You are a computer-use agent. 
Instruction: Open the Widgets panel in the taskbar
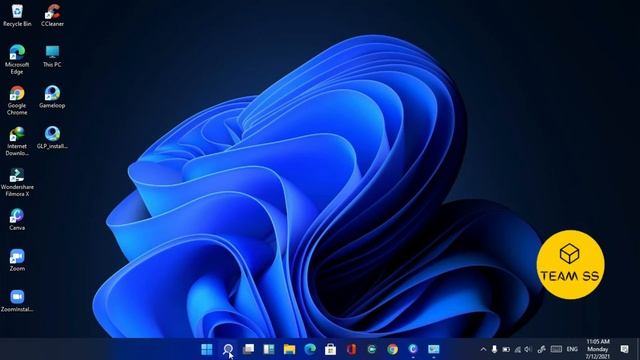[x=269, y=349]
